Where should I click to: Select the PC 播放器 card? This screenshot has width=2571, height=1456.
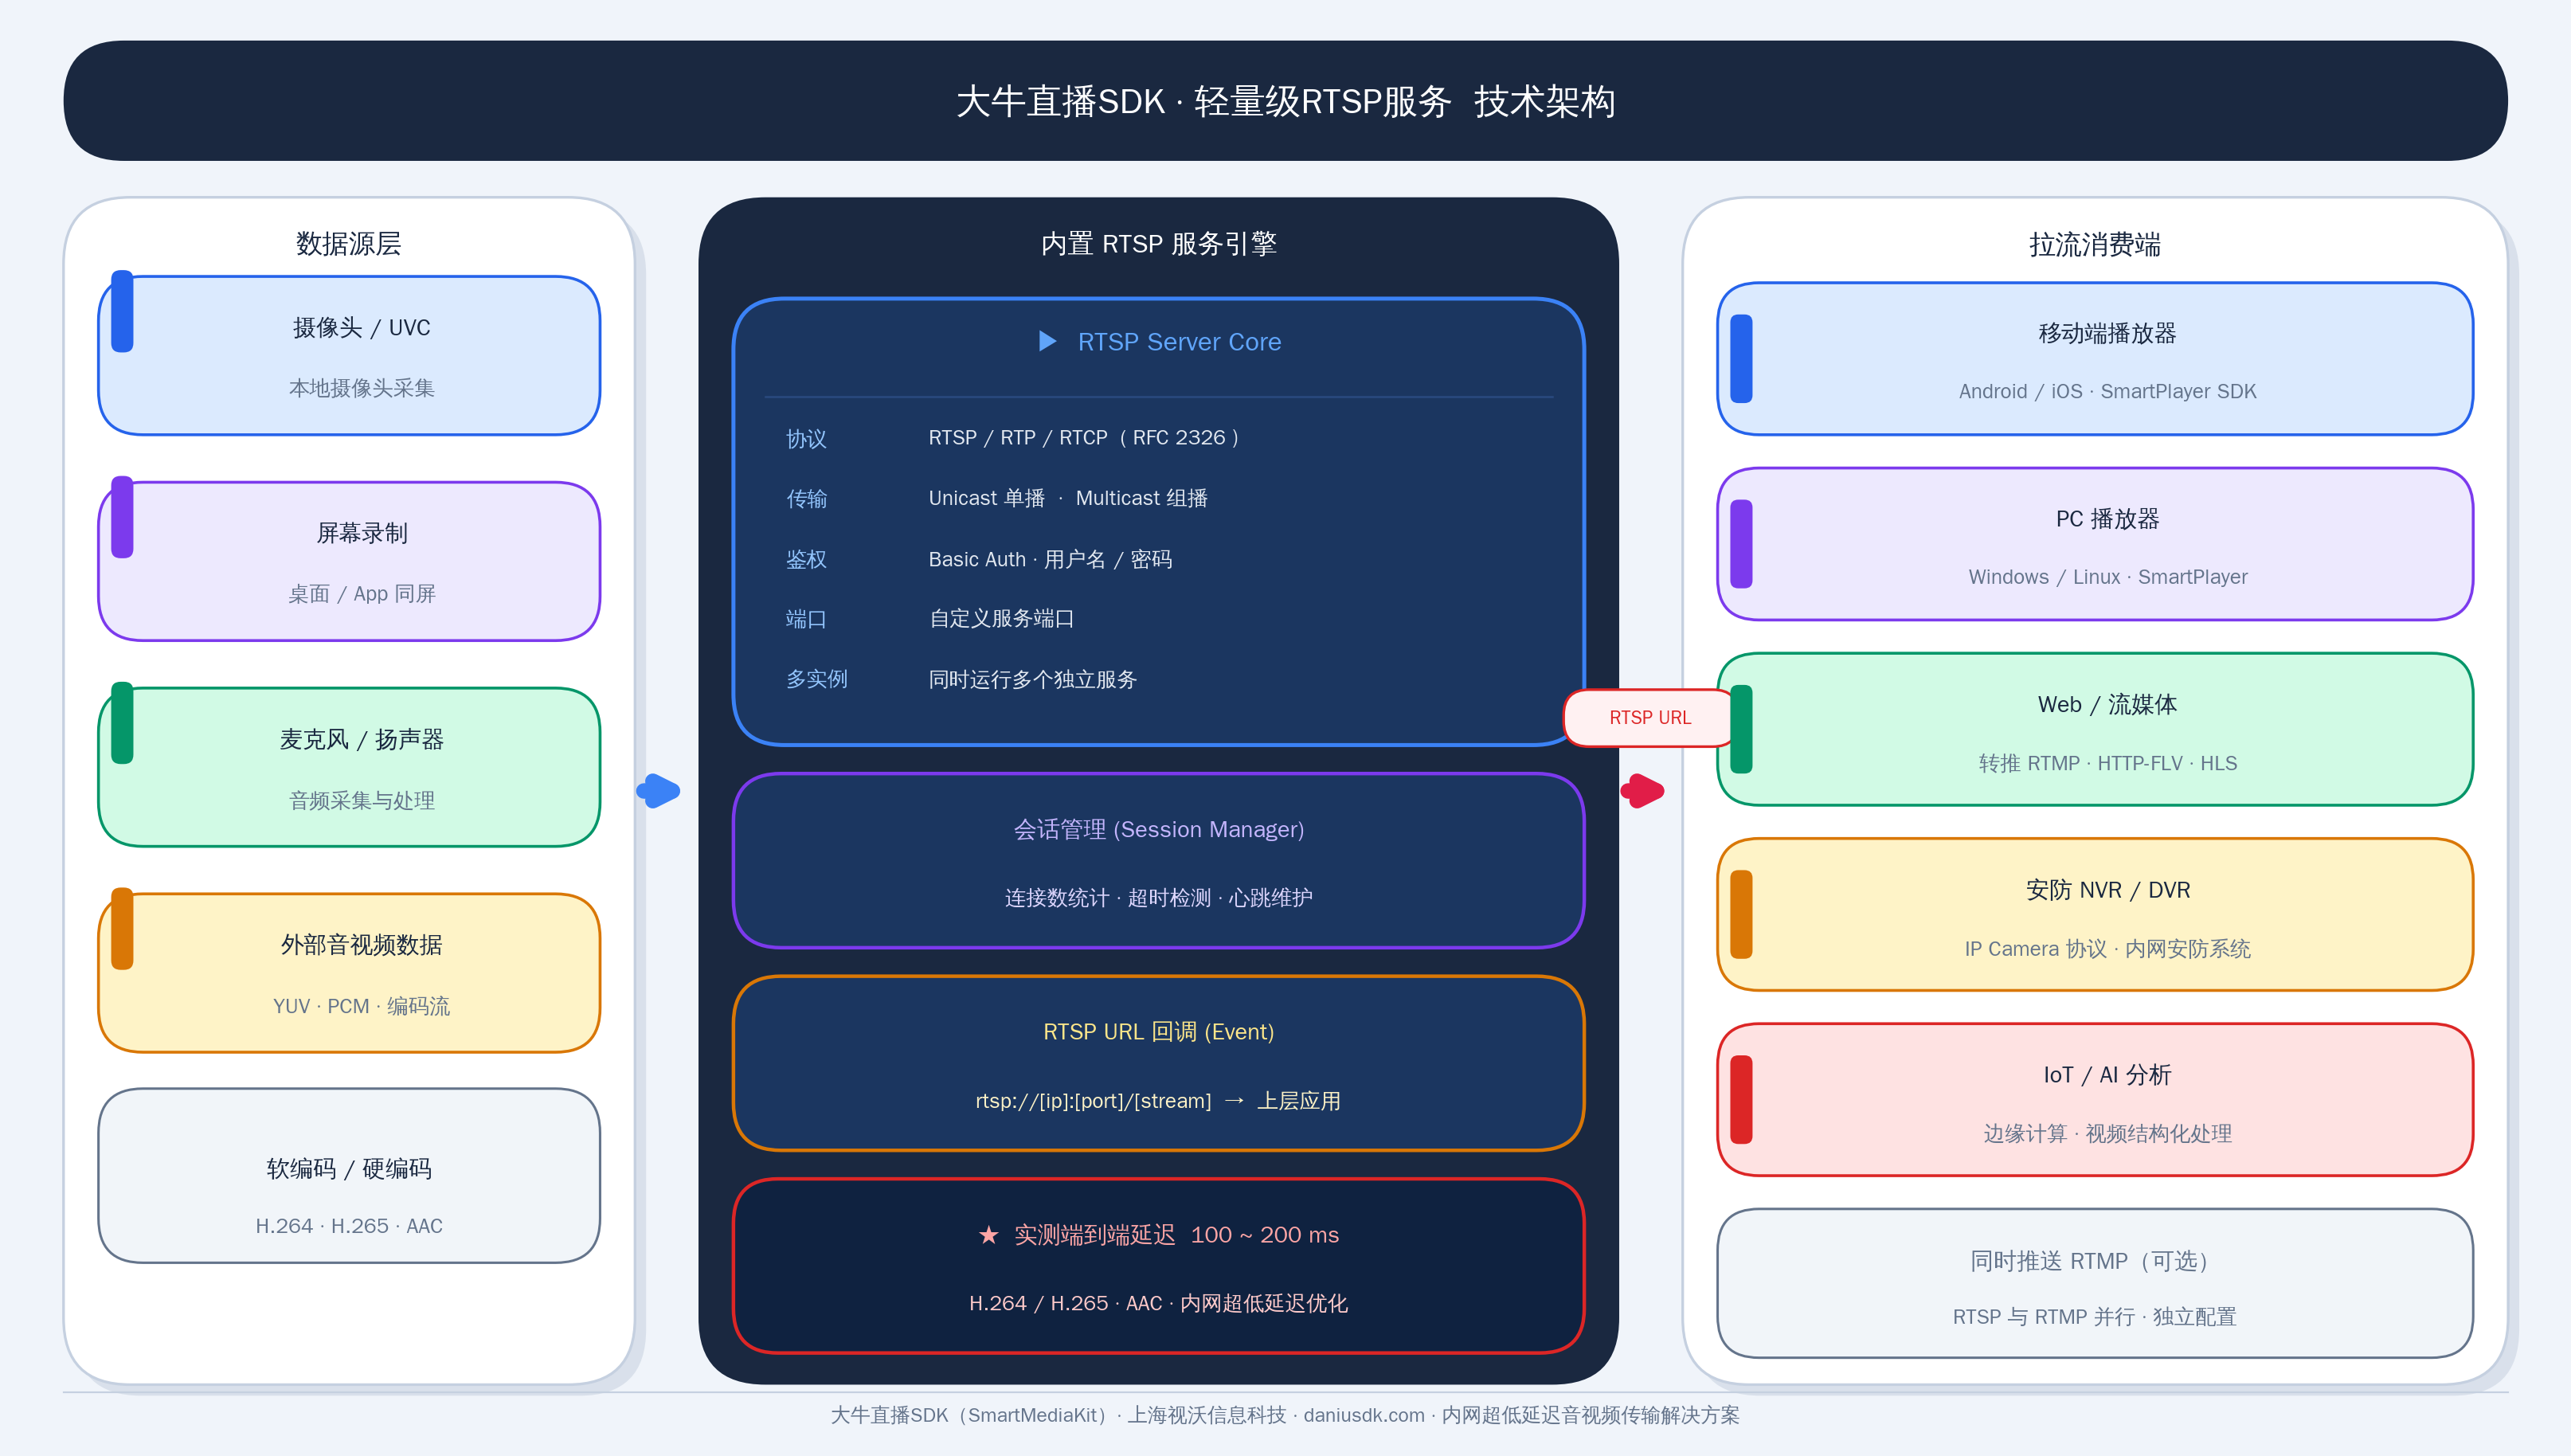2106,544
